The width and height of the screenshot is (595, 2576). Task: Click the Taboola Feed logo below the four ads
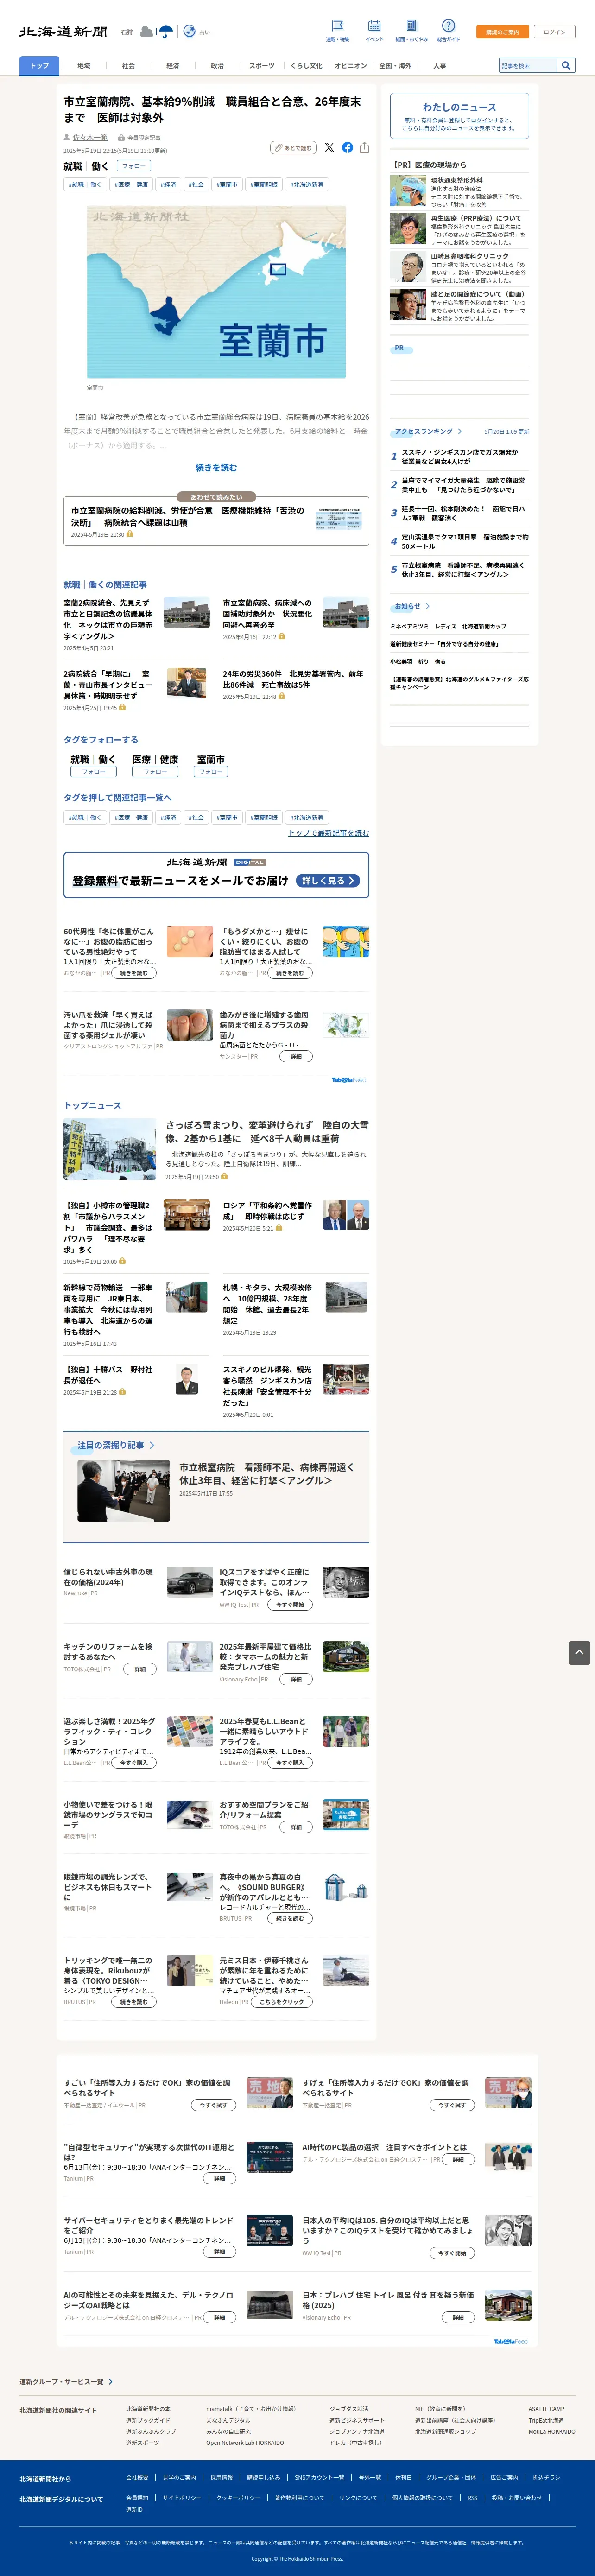coord(349,1080)
